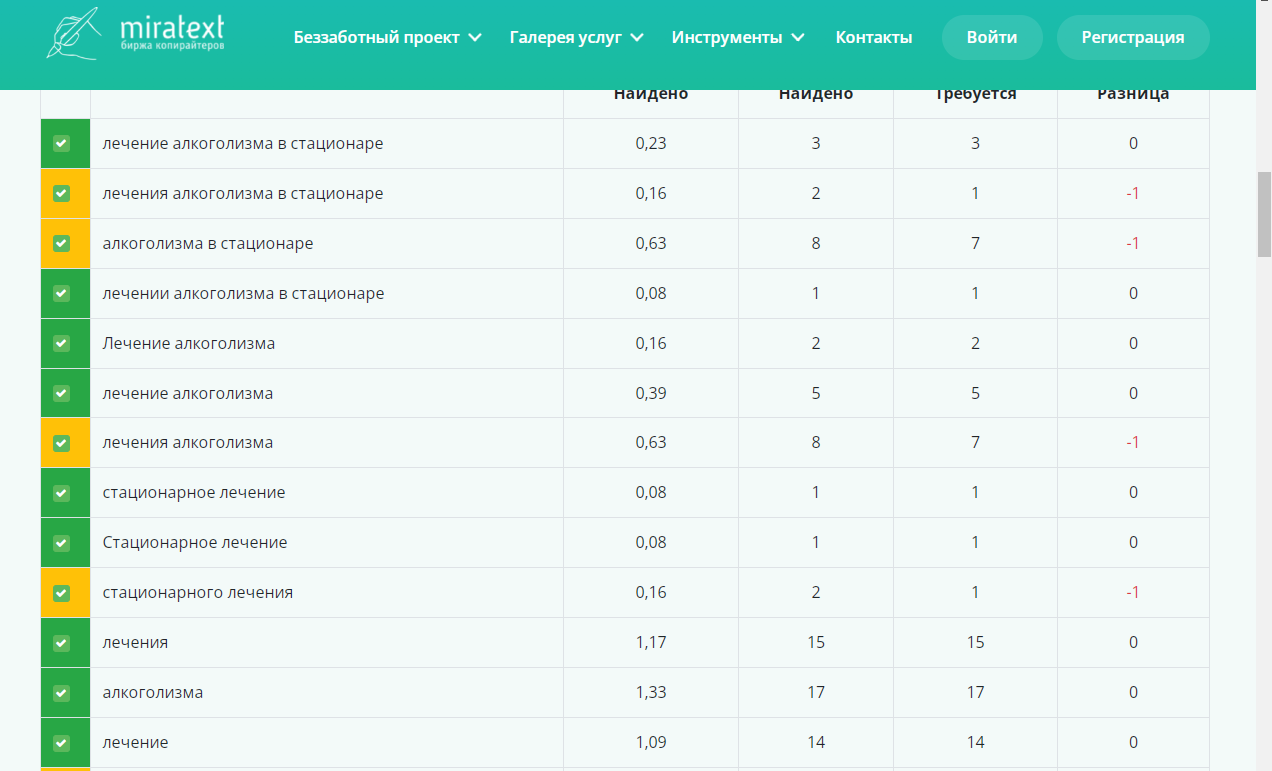Open the 'Галерея услуг' dropdown
Image resolution: width=1272 pixels, height=771 pixels.
click(x=576, y=37)
